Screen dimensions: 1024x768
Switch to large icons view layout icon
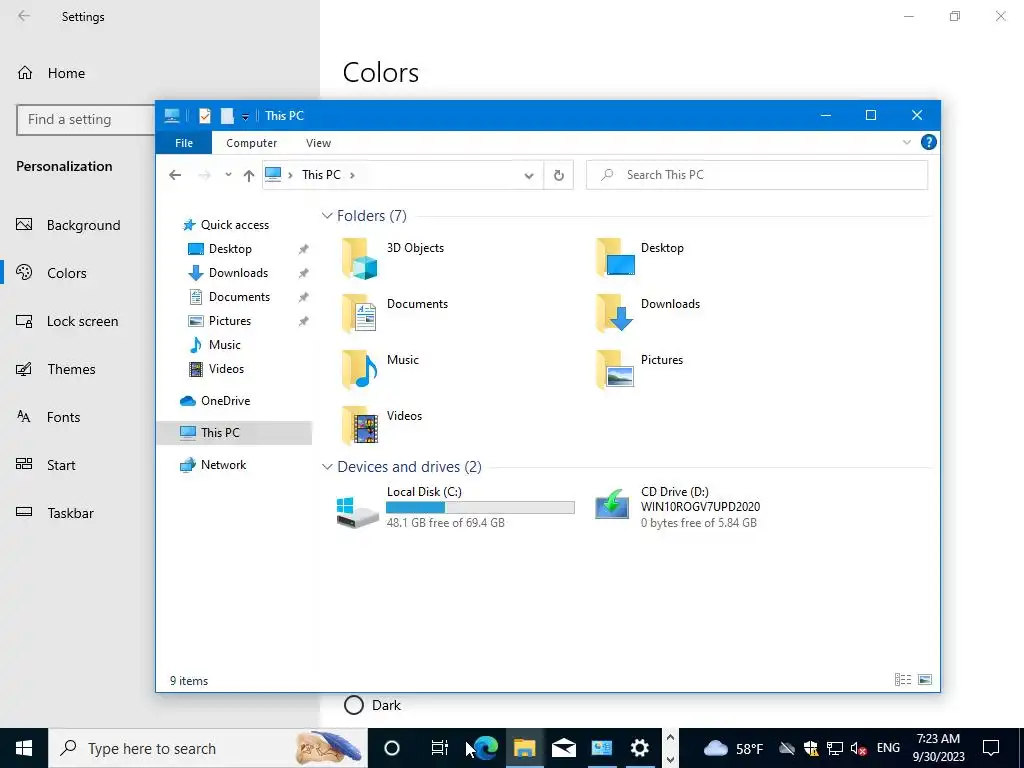[x=925, y=680]
